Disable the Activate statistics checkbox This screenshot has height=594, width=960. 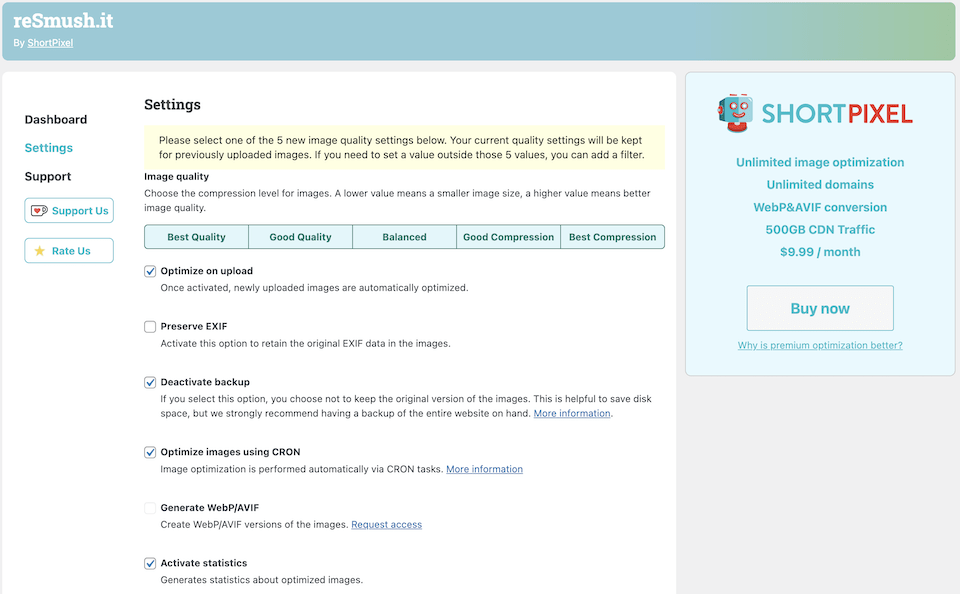(x=150, y=563)
